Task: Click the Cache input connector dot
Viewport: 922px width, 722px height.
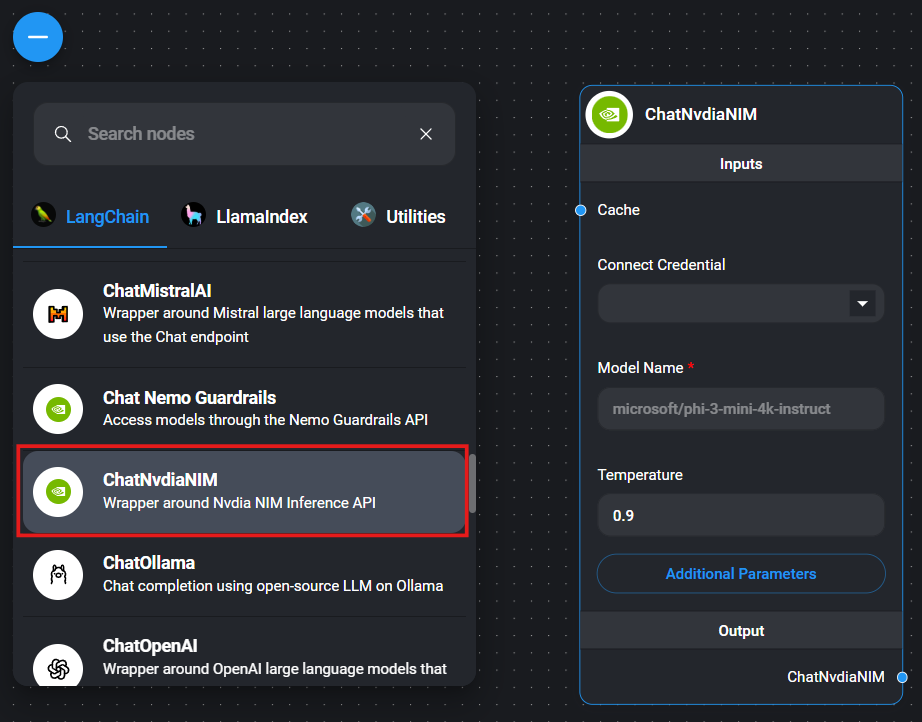Action: (x=580, y=210)
